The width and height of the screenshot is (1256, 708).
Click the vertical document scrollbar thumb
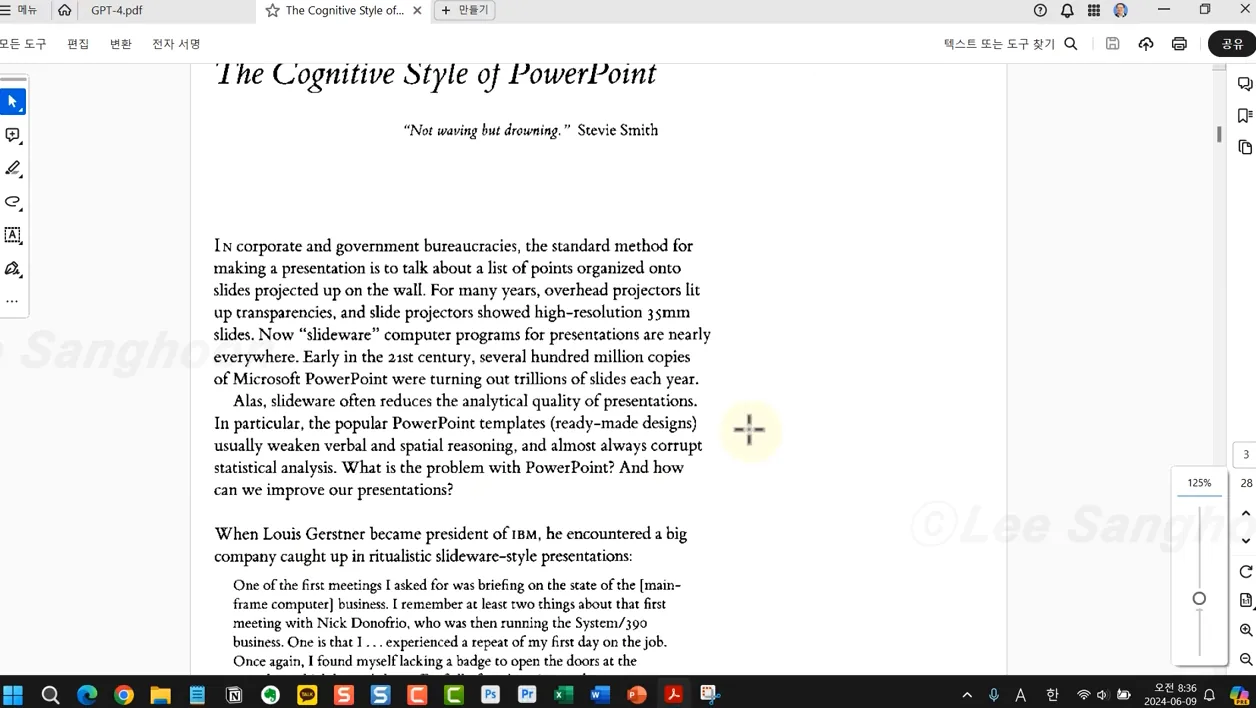pyautogui.click(x=1219, y=134)
